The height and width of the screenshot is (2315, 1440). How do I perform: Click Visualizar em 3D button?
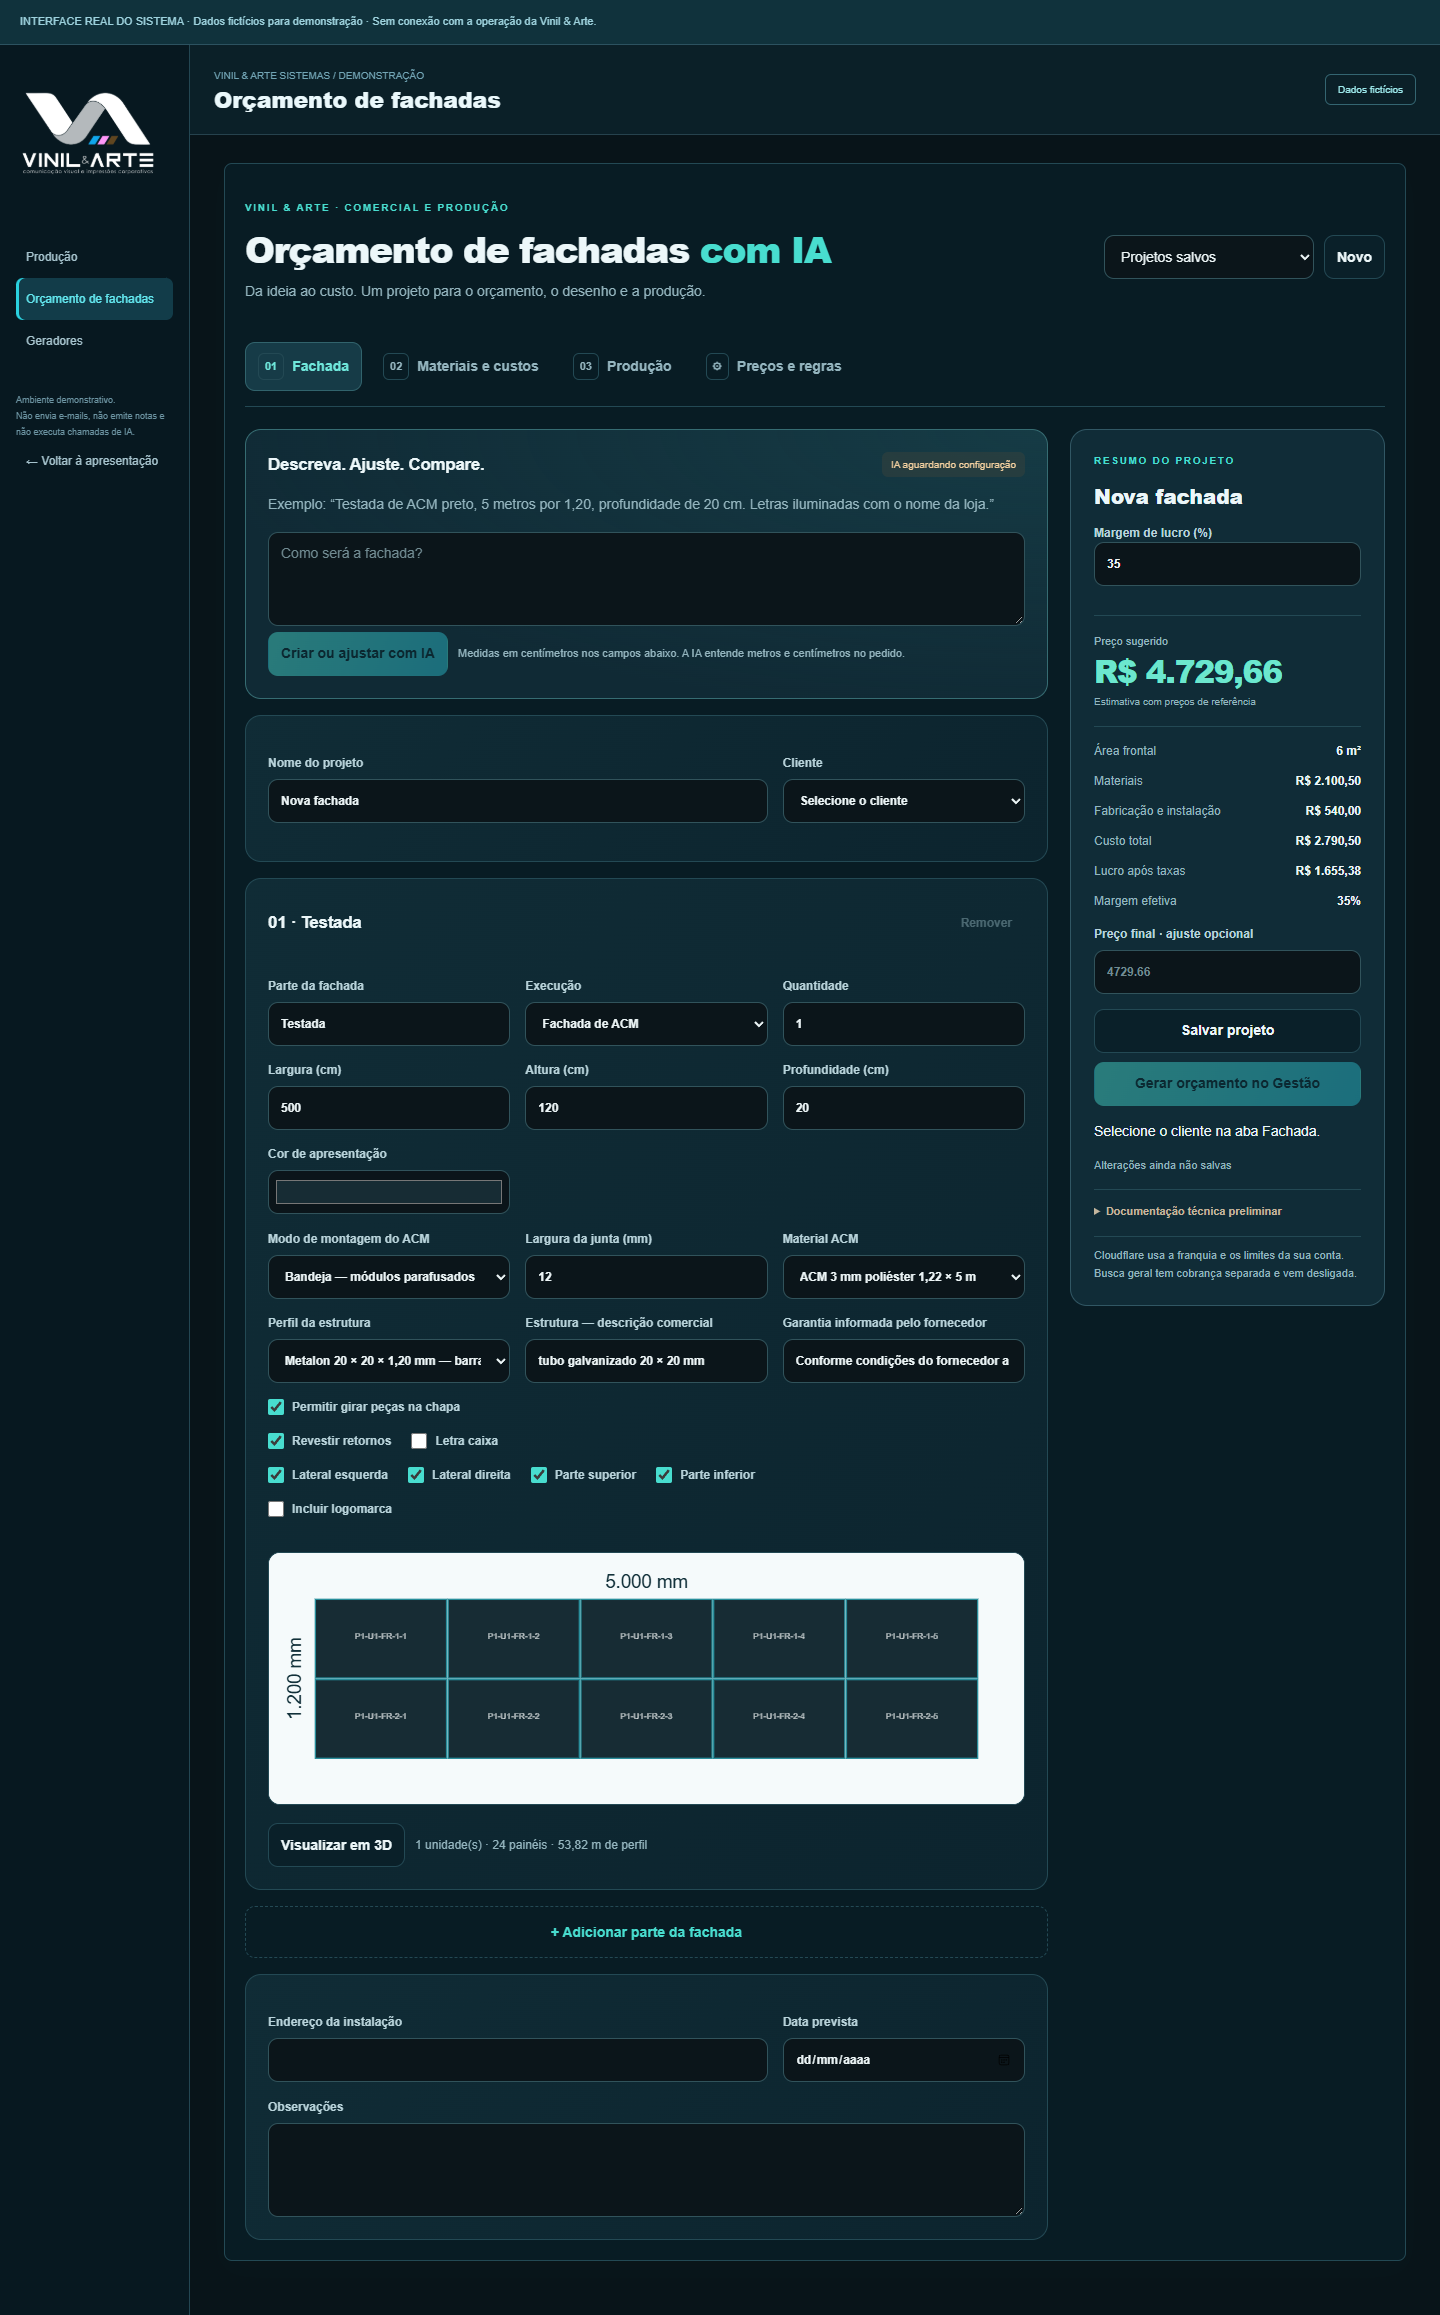pyautogui.click(x=336, y=1845)
